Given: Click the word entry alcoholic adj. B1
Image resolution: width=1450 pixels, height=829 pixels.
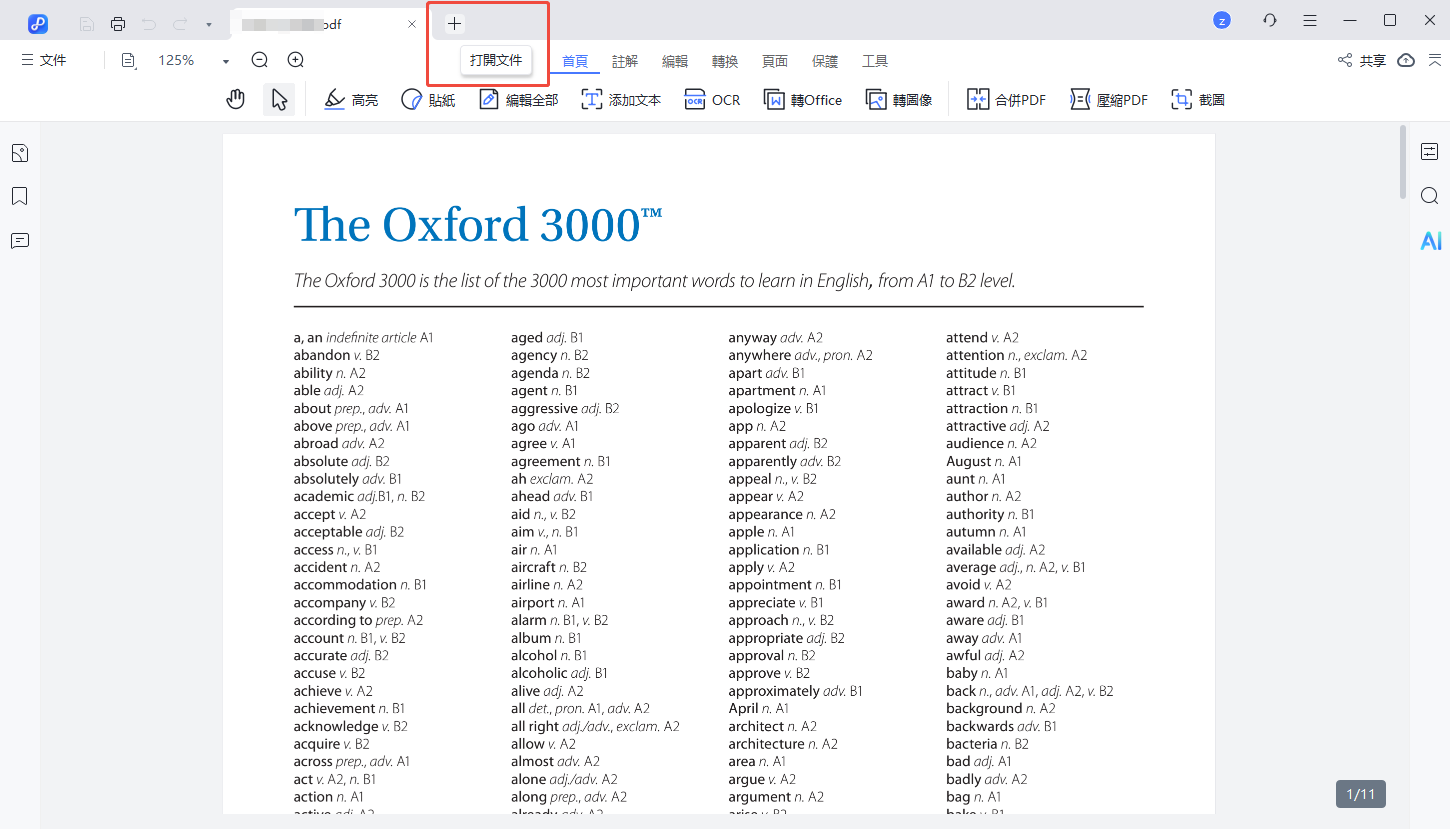Looking at the screenshot, I should coord(559,673).
